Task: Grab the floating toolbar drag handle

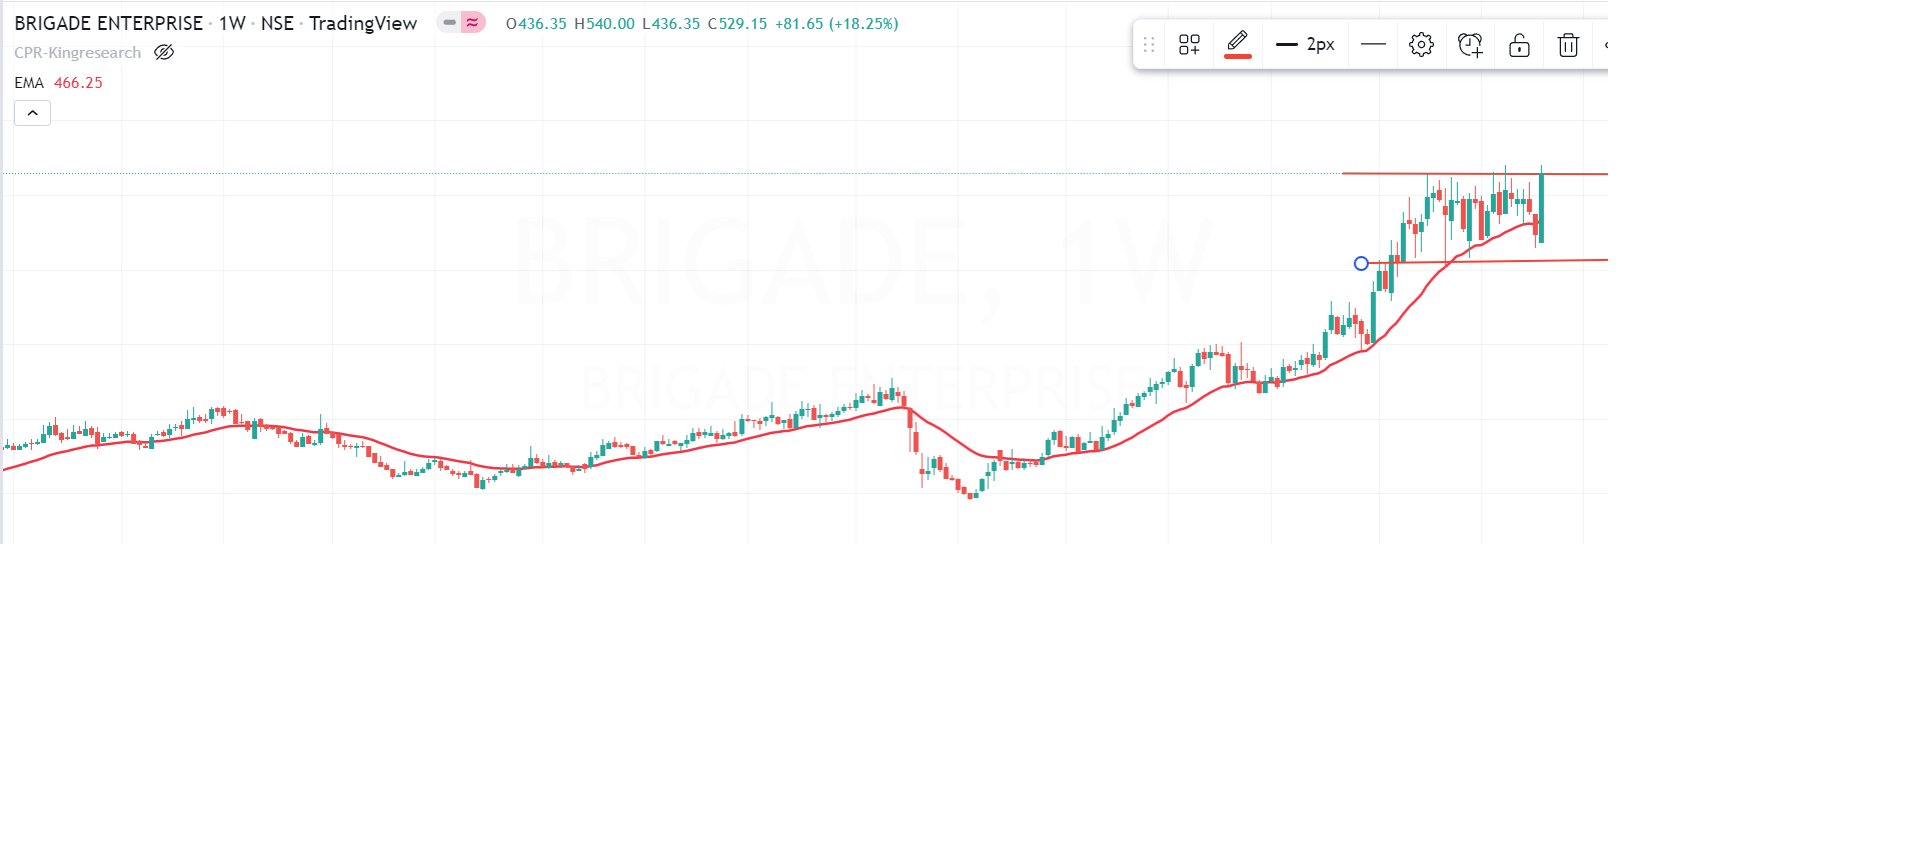Action: [x=1149, y=45]
